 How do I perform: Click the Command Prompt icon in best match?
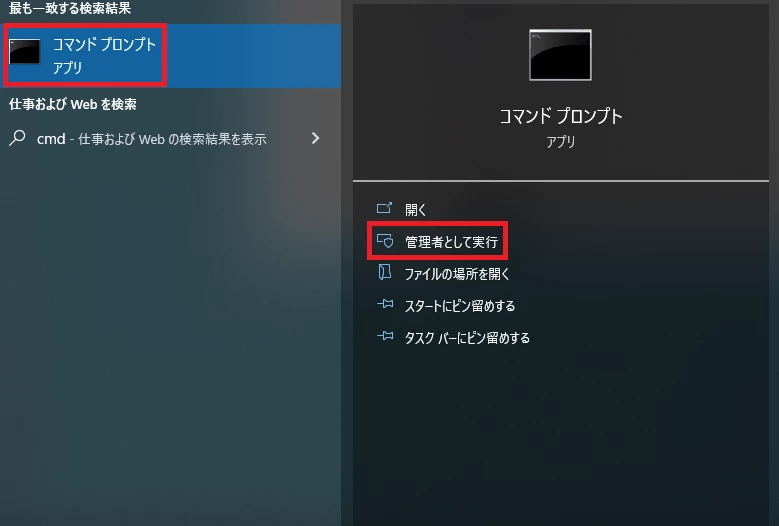(x=24, y=52)
